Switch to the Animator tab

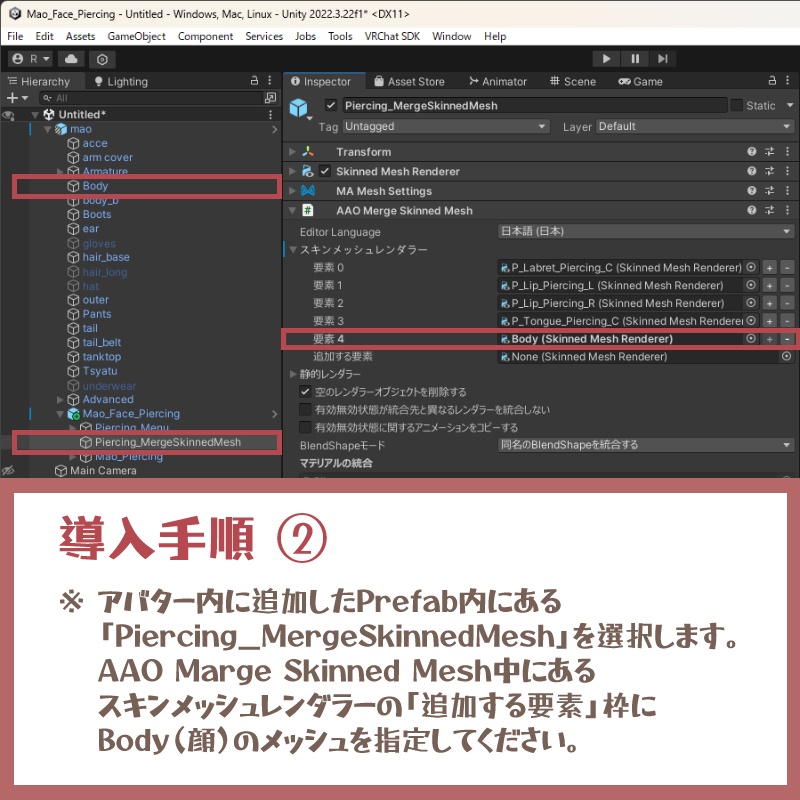coord(498,82)
